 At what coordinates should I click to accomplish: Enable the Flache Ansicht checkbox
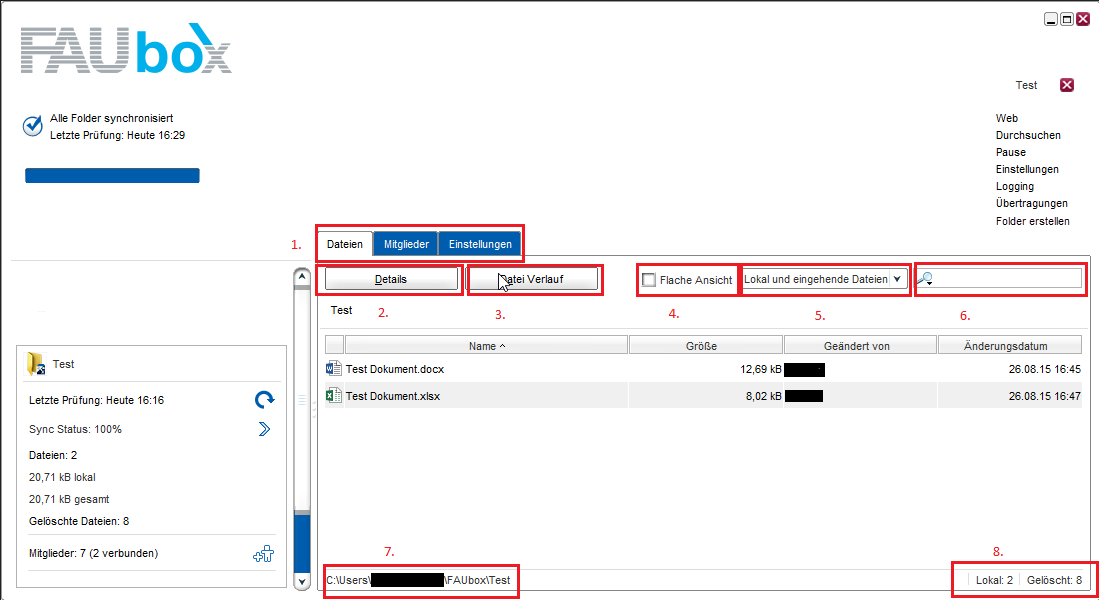click(x=649, y=280)
